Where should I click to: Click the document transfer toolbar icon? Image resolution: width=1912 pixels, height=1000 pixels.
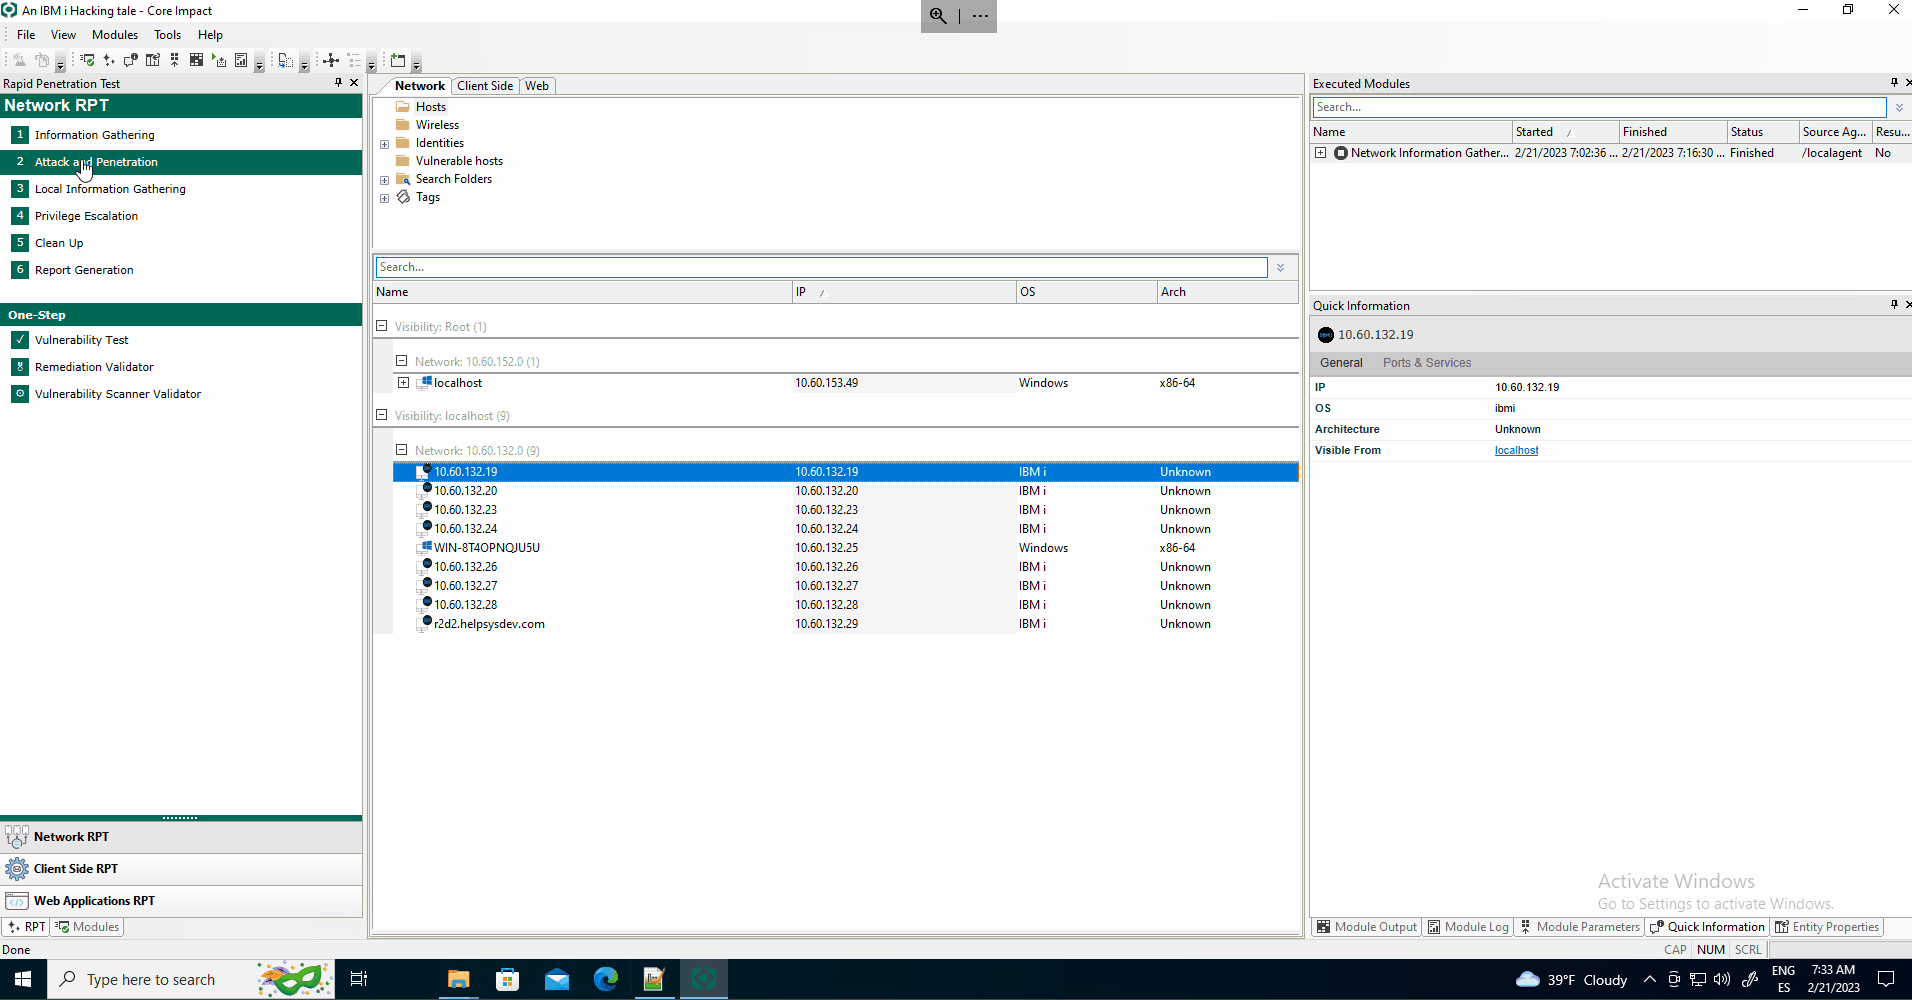[x=286, y=60]
